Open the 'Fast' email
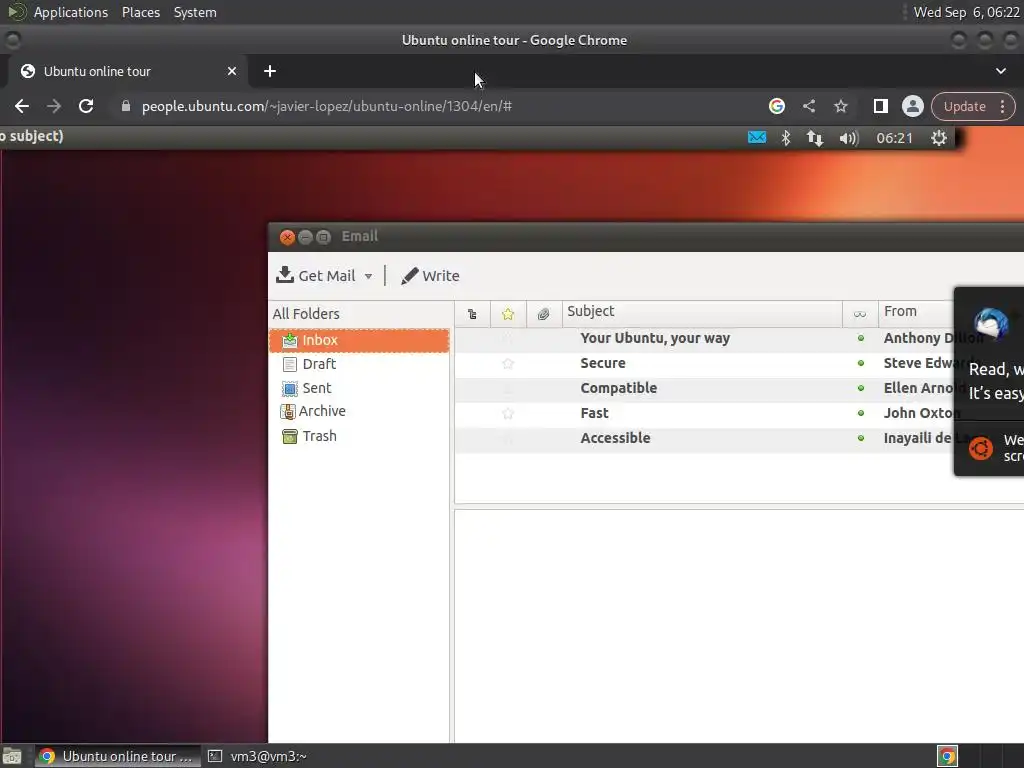The image size is (1024, 768). (x=594, y=413)
